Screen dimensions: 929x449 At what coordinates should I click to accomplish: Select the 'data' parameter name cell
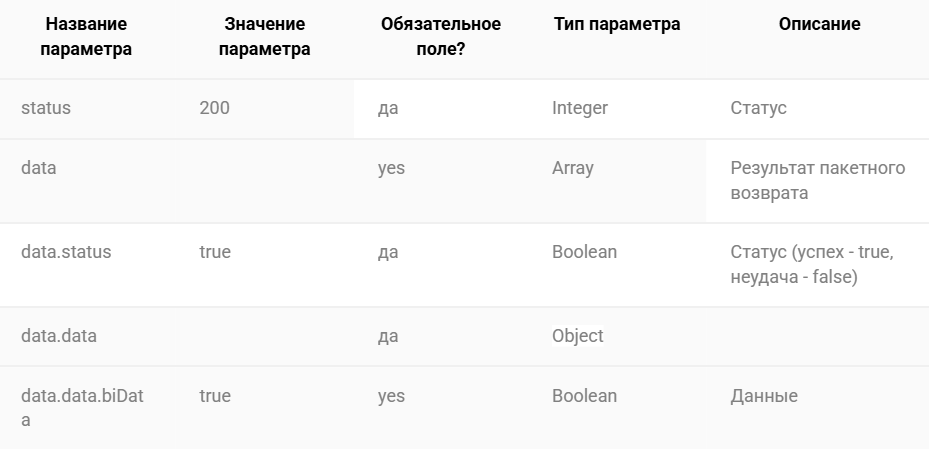coord(39,168)
